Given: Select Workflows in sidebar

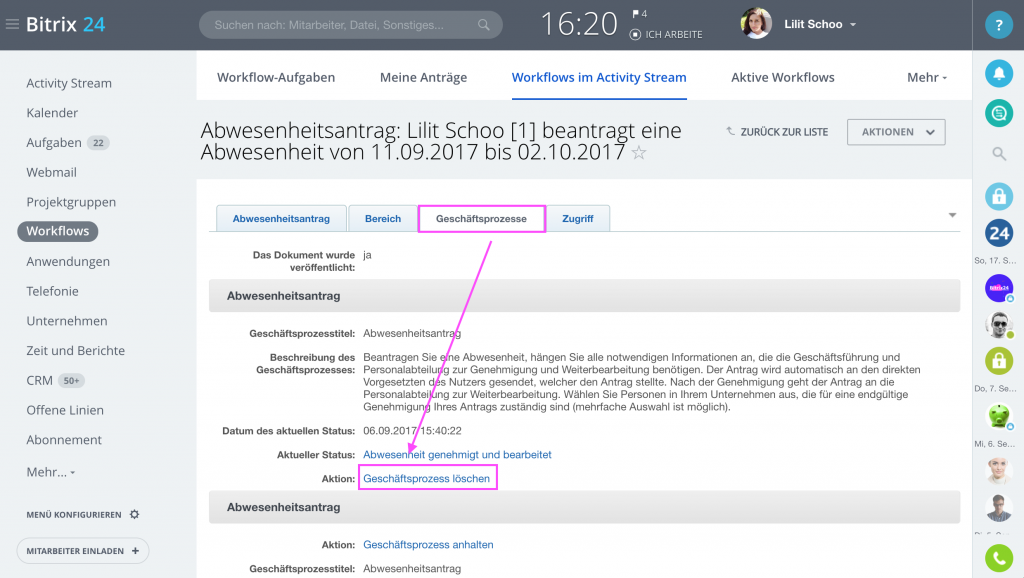Looking at the screenshot, I should tap(57, 231).
